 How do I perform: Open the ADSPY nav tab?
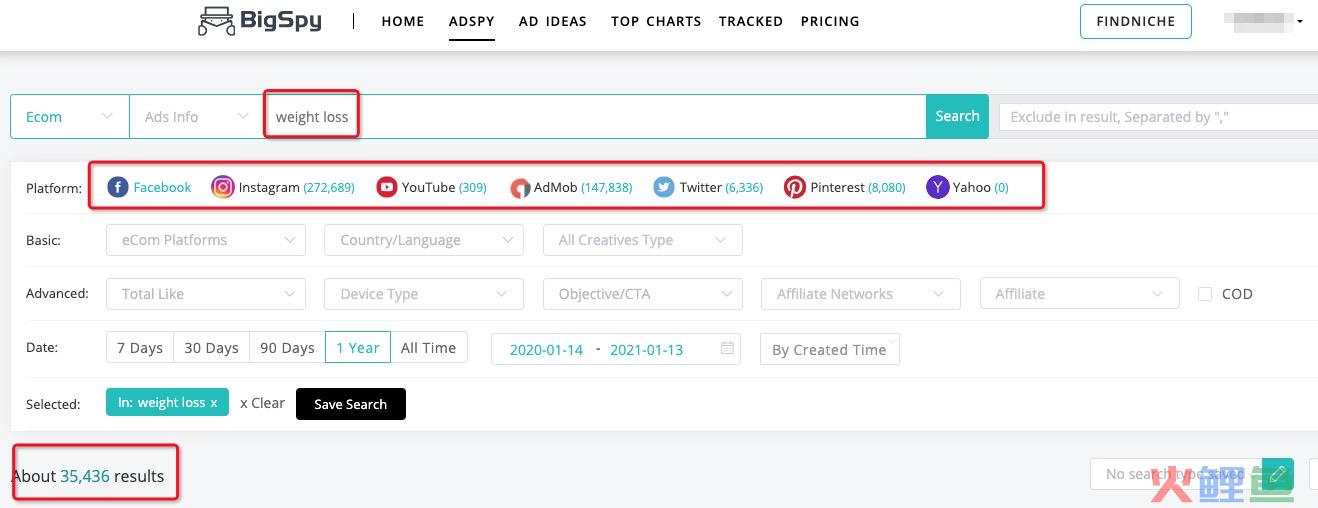(x=472, y=21)
